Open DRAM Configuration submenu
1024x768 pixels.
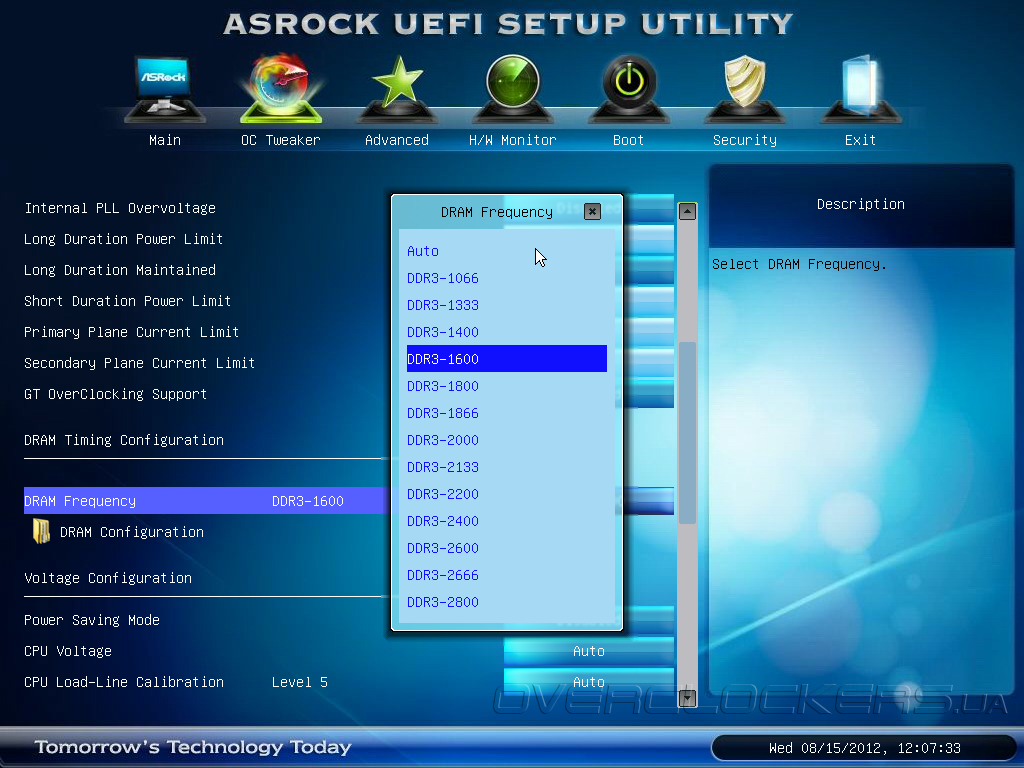pyautogui.click(x=132, y=532)
